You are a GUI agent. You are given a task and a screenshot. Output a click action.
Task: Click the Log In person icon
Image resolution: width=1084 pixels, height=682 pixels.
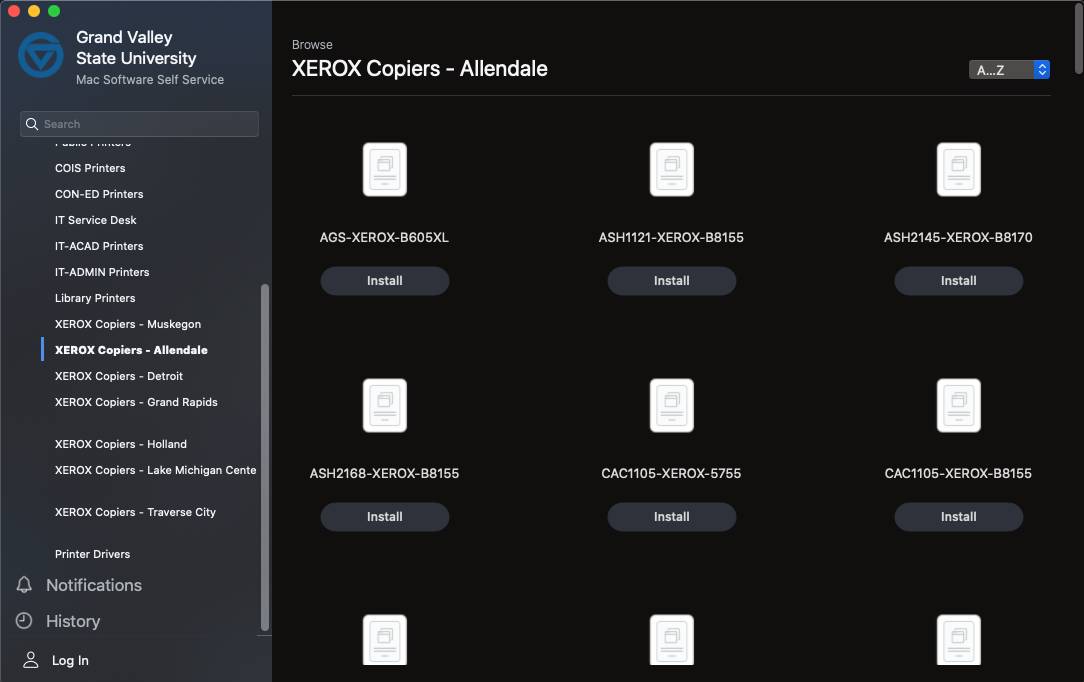(31, 660)
